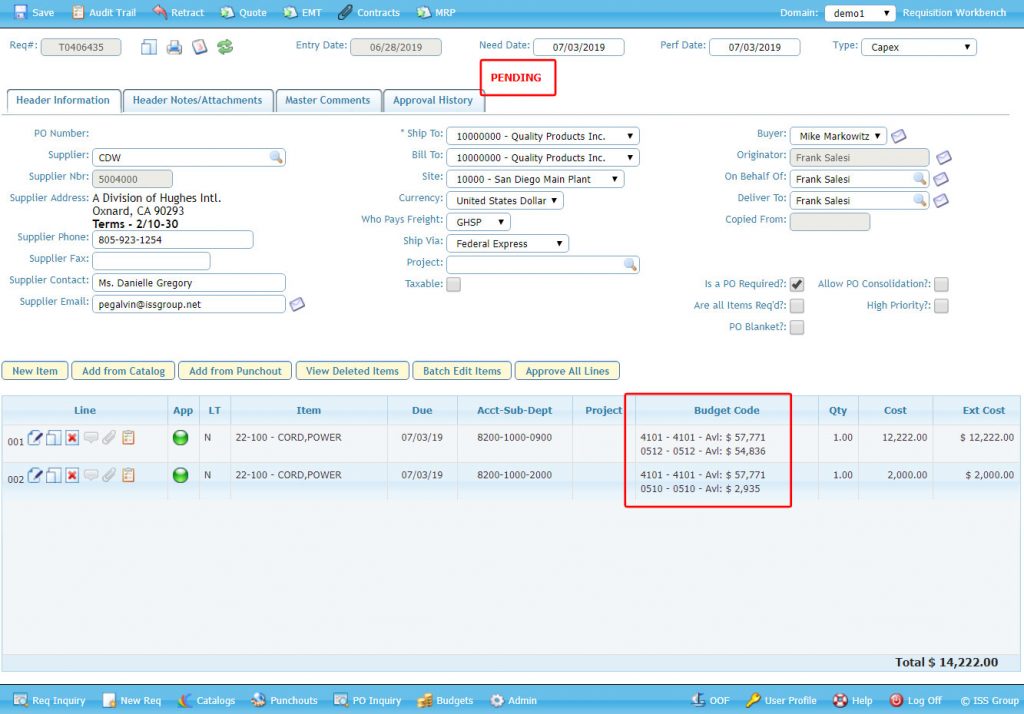Edit line 001 using the pencil icon

pyautogui.click(x=35, y=438)
